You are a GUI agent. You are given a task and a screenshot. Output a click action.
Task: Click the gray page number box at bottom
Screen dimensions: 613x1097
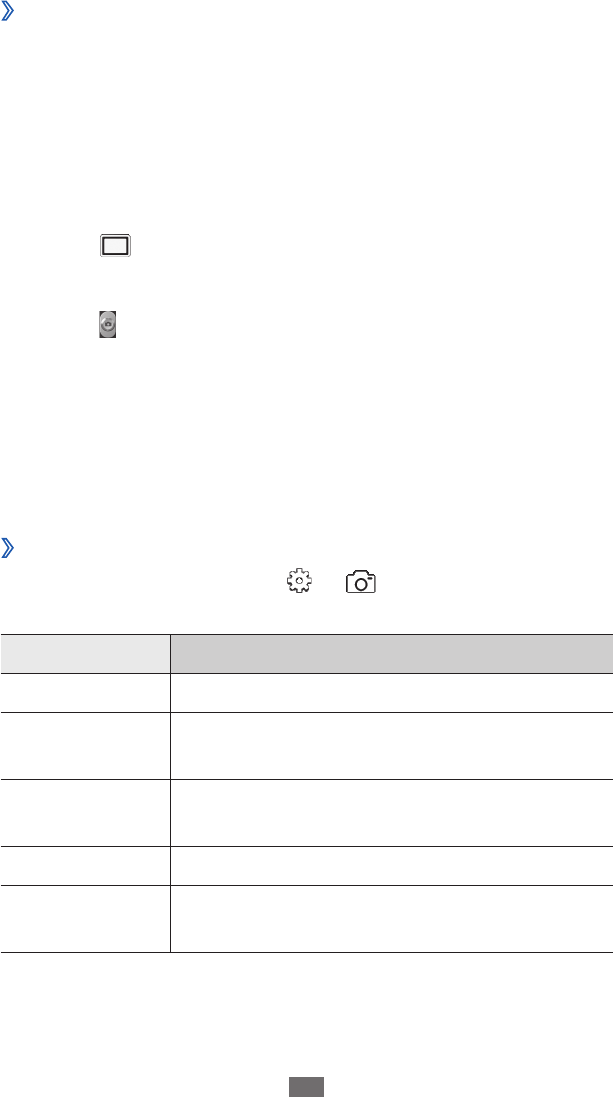click(x=306, y=1087)
